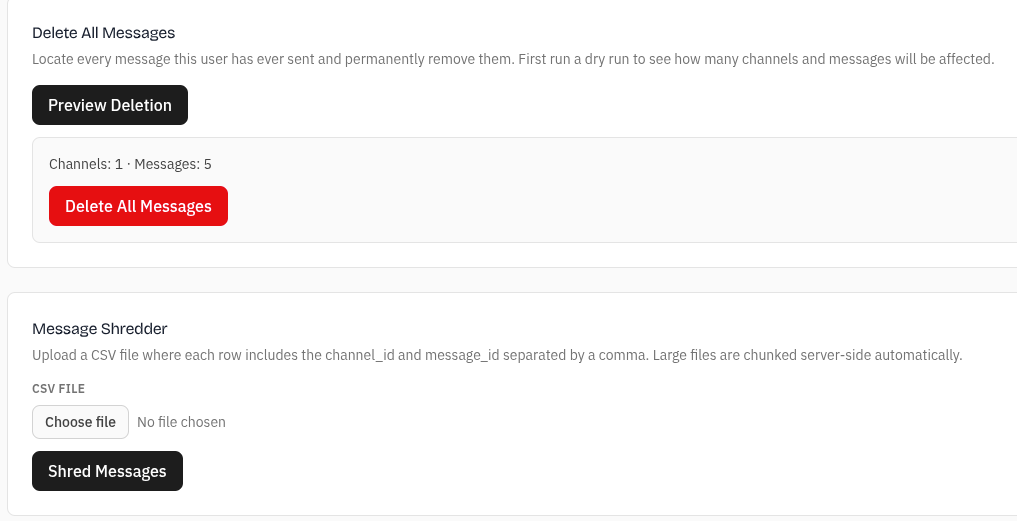Viewport: 1017px width, 521px height.
Task: Click the dry run description sentence
Action: tap(756, 59)
